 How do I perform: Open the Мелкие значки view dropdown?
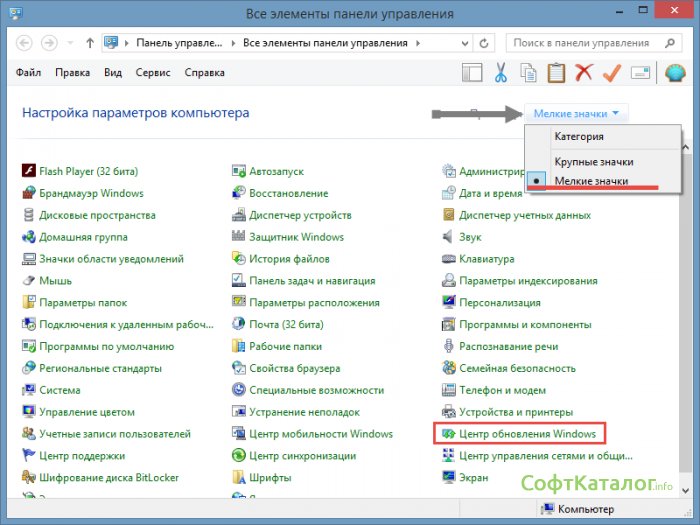pyautogui.click(x=576, y=114)
